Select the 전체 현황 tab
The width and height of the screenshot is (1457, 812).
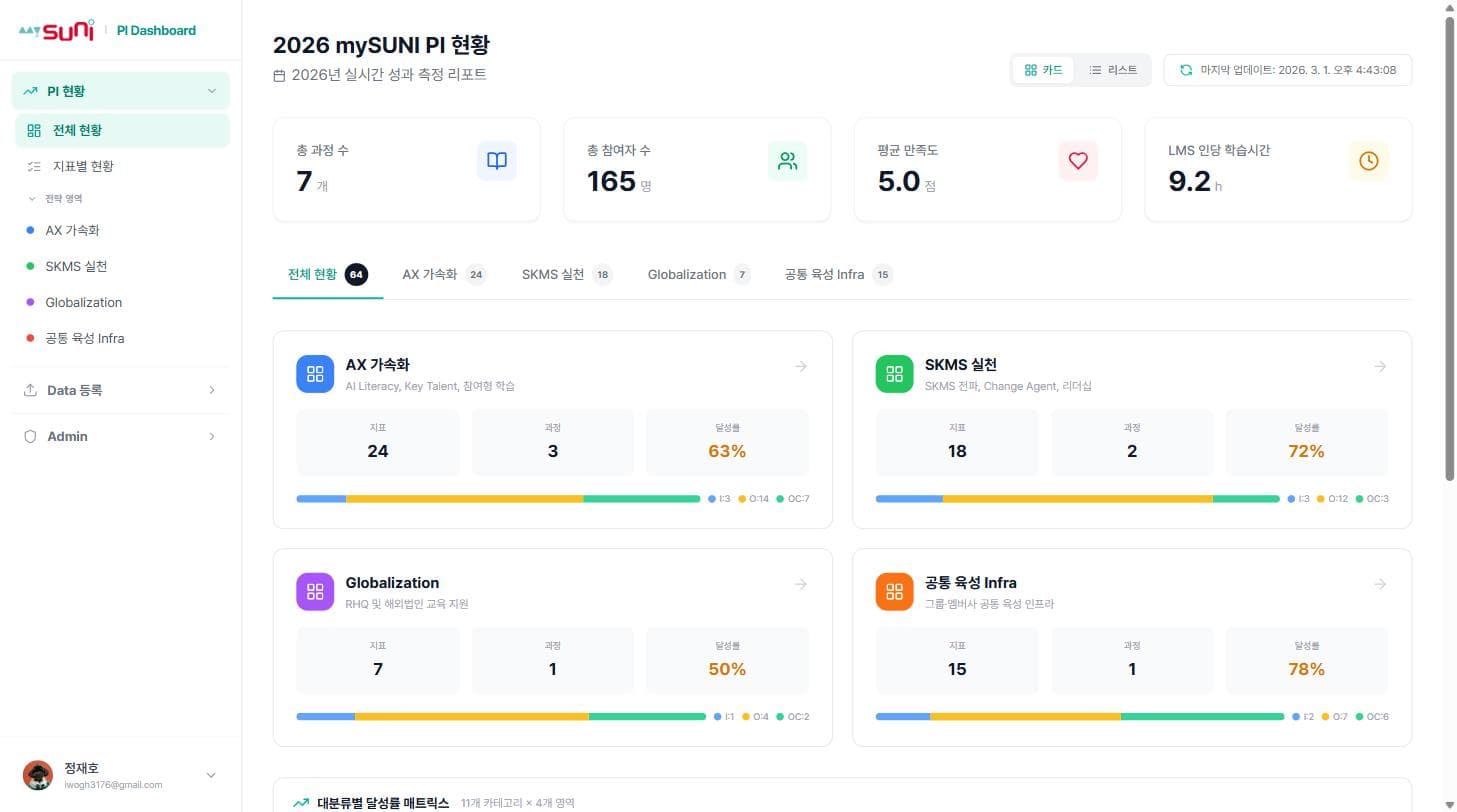coord(328,274)
